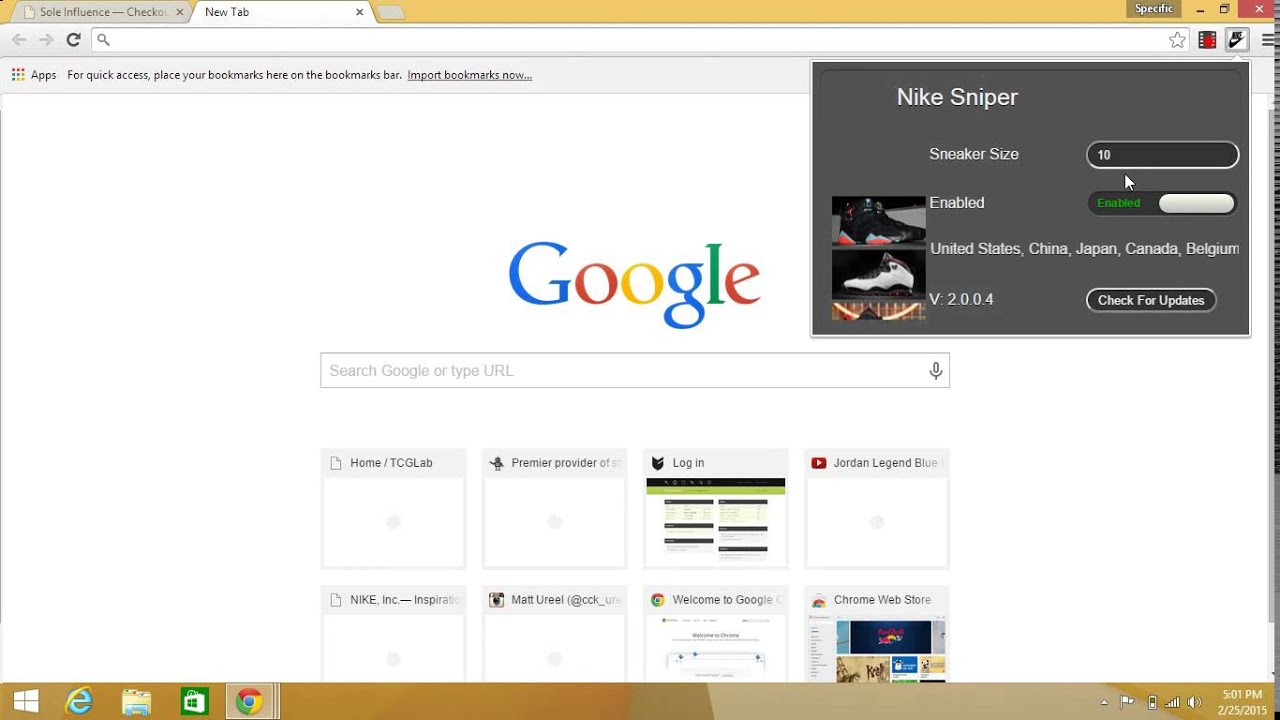Toggle the Nike Sniper Enabled switch
The height and width of the screenshot is (720, 1280).
pos(1162,203)
